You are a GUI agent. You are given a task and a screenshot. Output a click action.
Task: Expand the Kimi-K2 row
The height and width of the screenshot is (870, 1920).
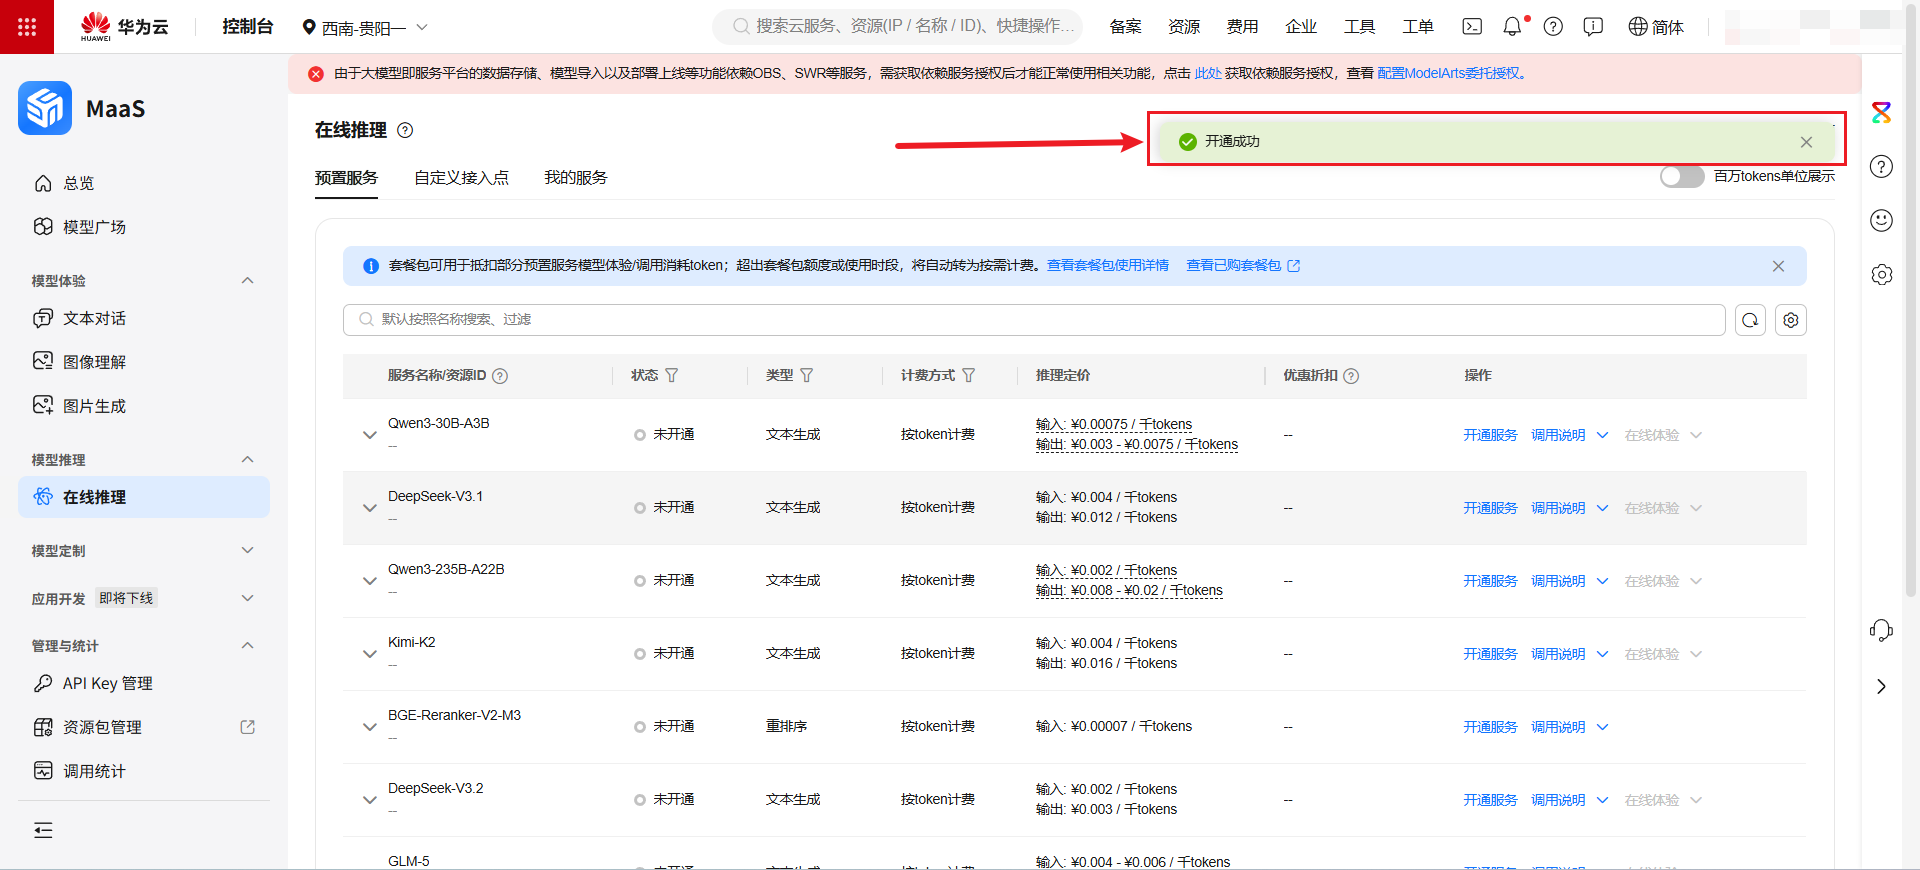(369, 654)
